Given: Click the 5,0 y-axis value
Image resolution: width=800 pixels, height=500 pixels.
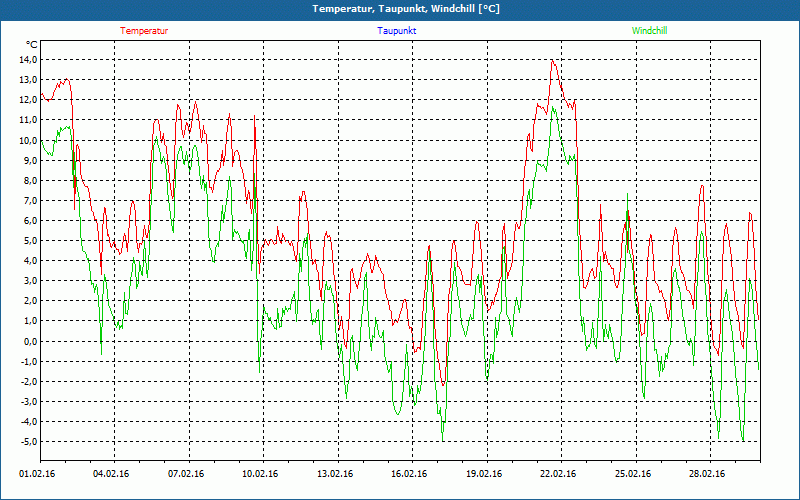Looking at the screenshot, I should coord(30,241).
